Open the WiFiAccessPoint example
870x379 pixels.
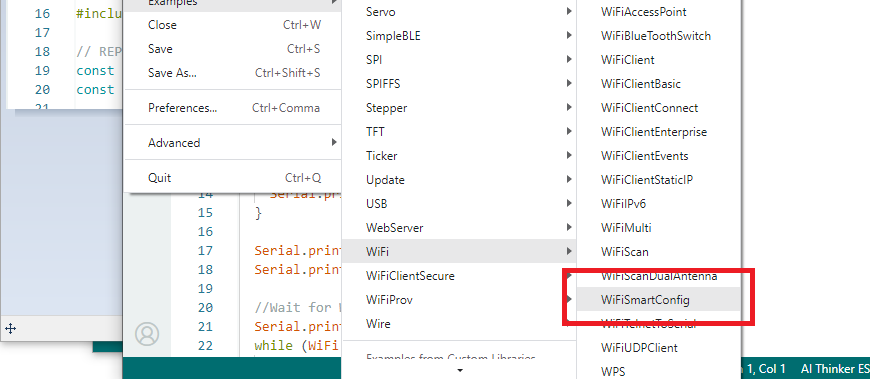(659, 12)
